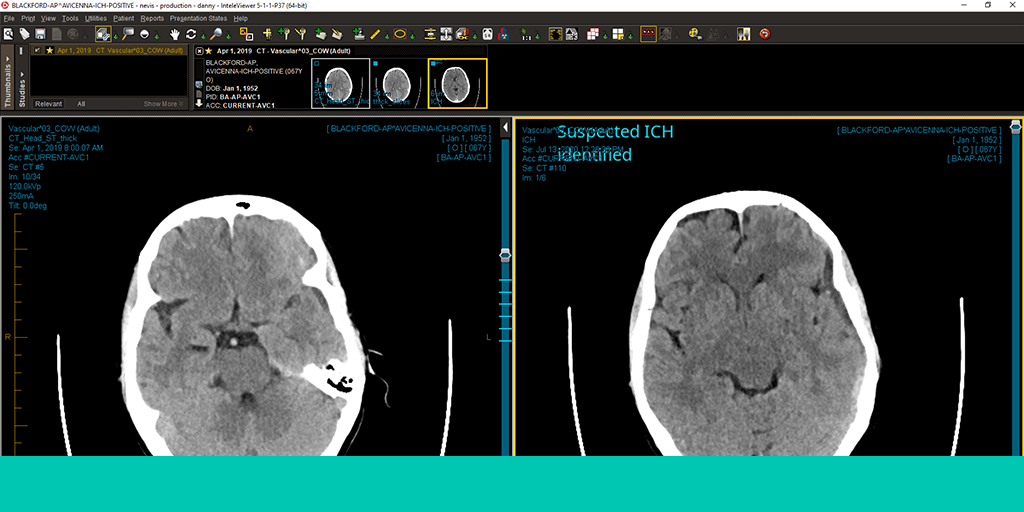This screenshot has height=512, width=1024.
Task: Click the add key image icon
Action: coord(284,34)
